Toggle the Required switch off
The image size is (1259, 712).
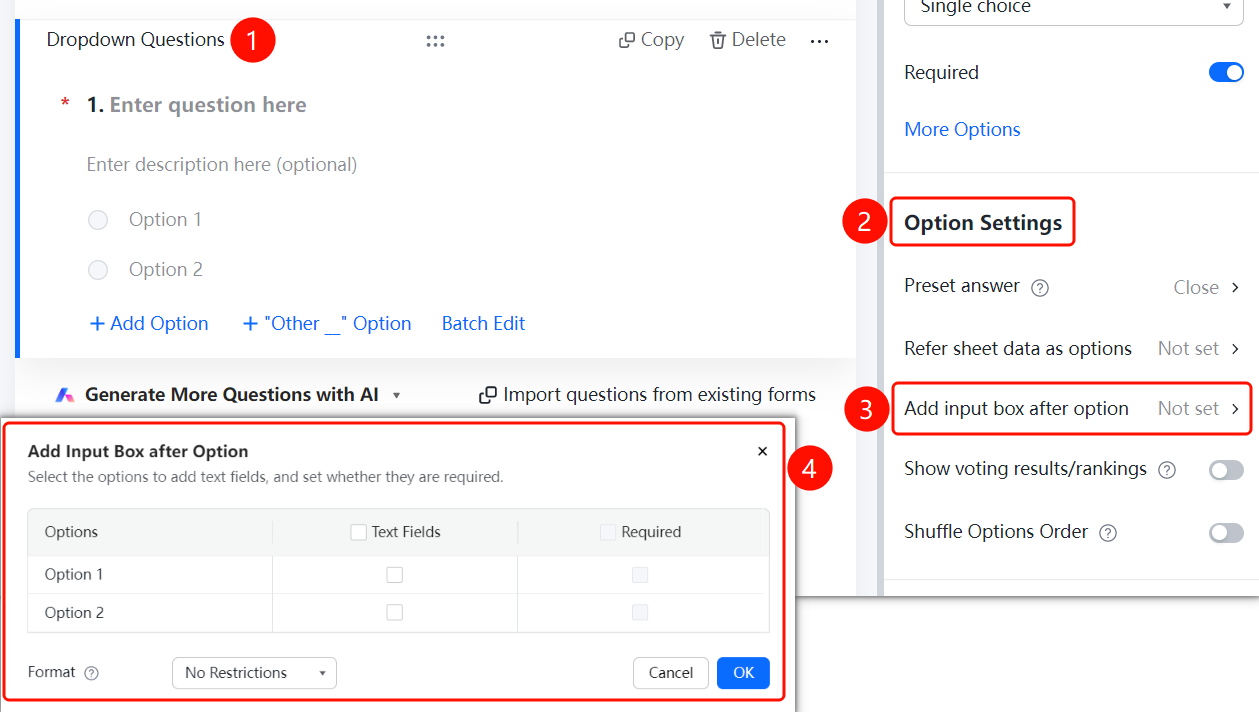click(1226, 72)
